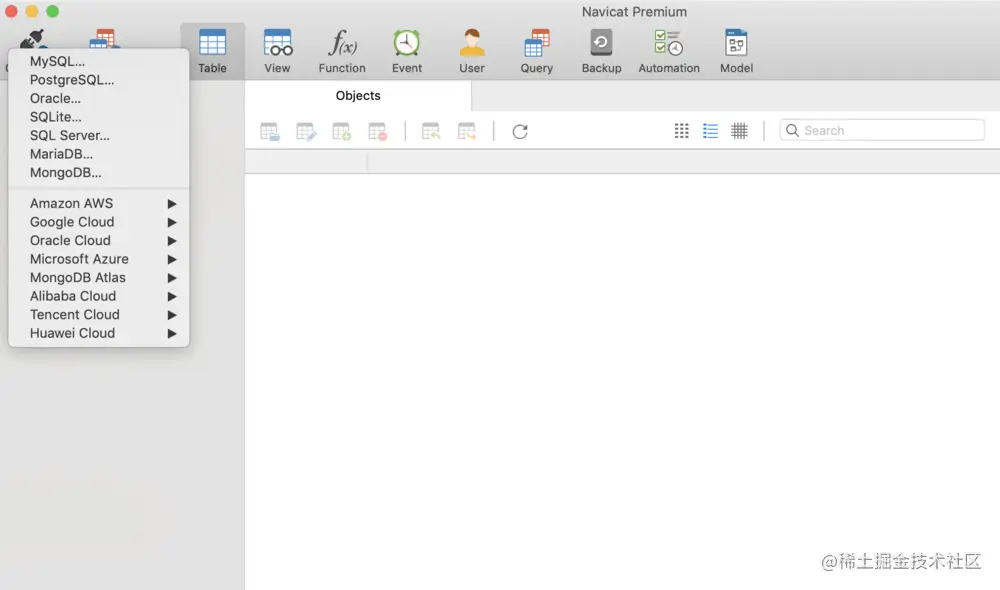Click the Design Table pencil icon
1000x590 pixels.
[306, 131]
